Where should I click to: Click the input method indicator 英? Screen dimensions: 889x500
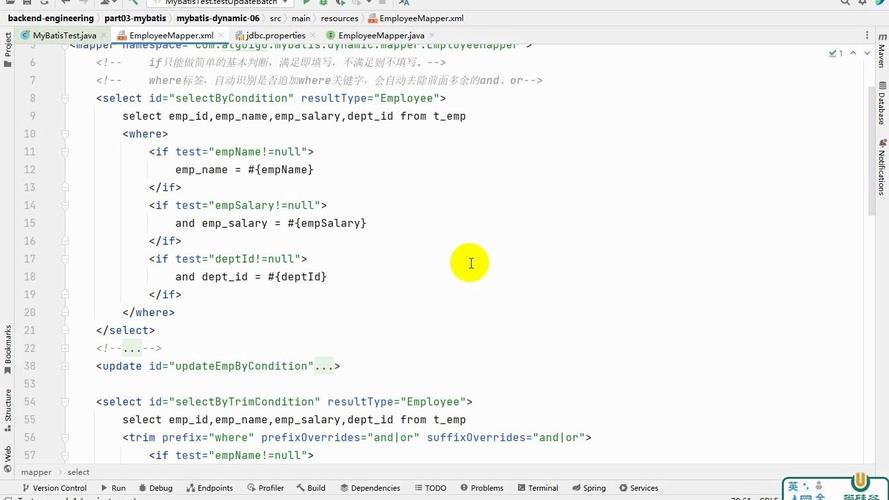[x=793, y=487]
